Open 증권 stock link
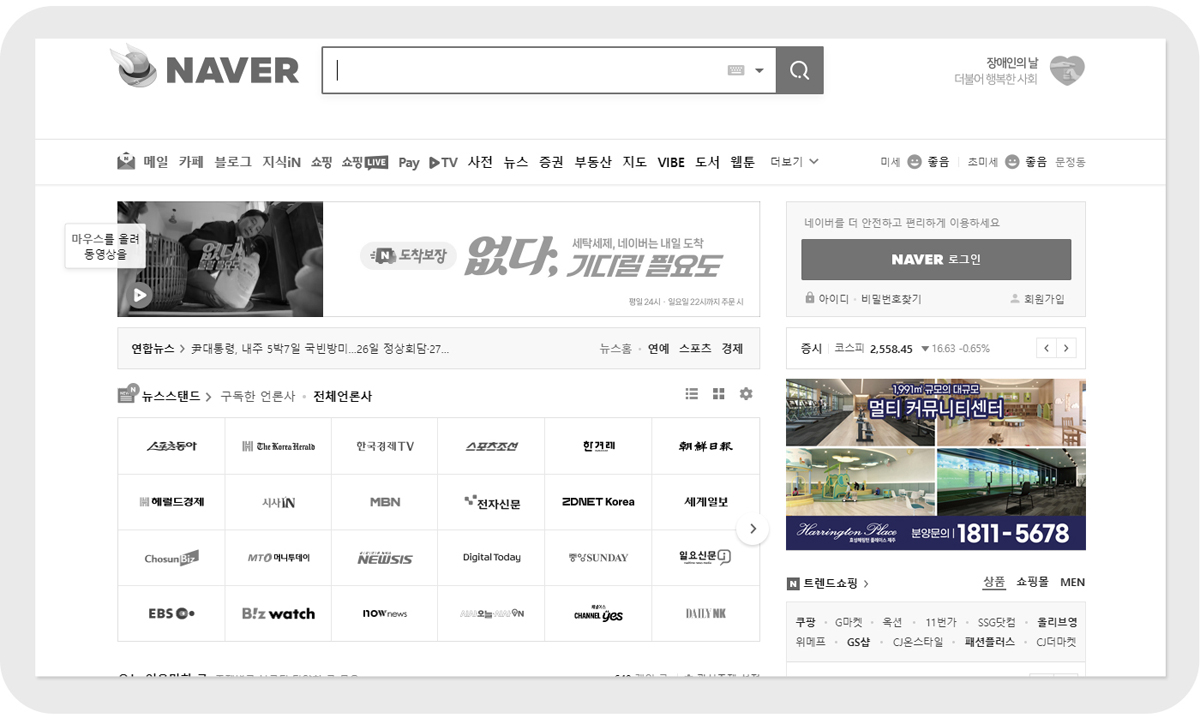This screenshot has height=724, width=1200. click(551, 162)
